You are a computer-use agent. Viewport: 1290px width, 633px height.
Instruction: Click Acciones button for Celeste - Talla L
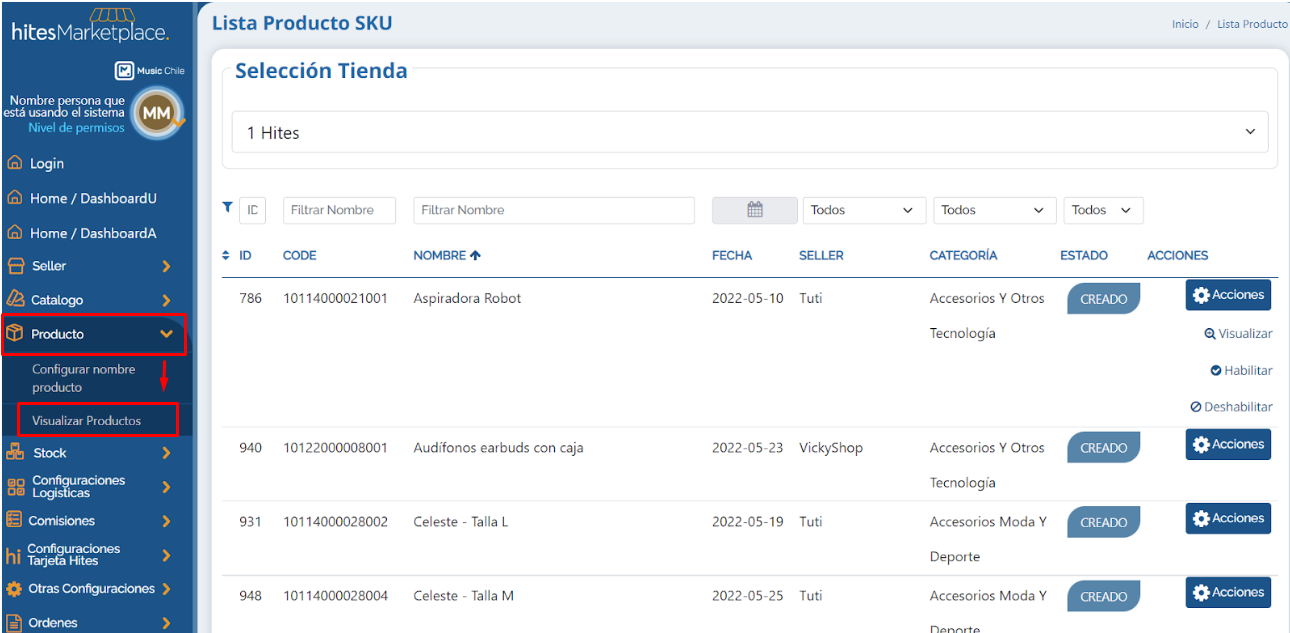tap(1228, 518)
